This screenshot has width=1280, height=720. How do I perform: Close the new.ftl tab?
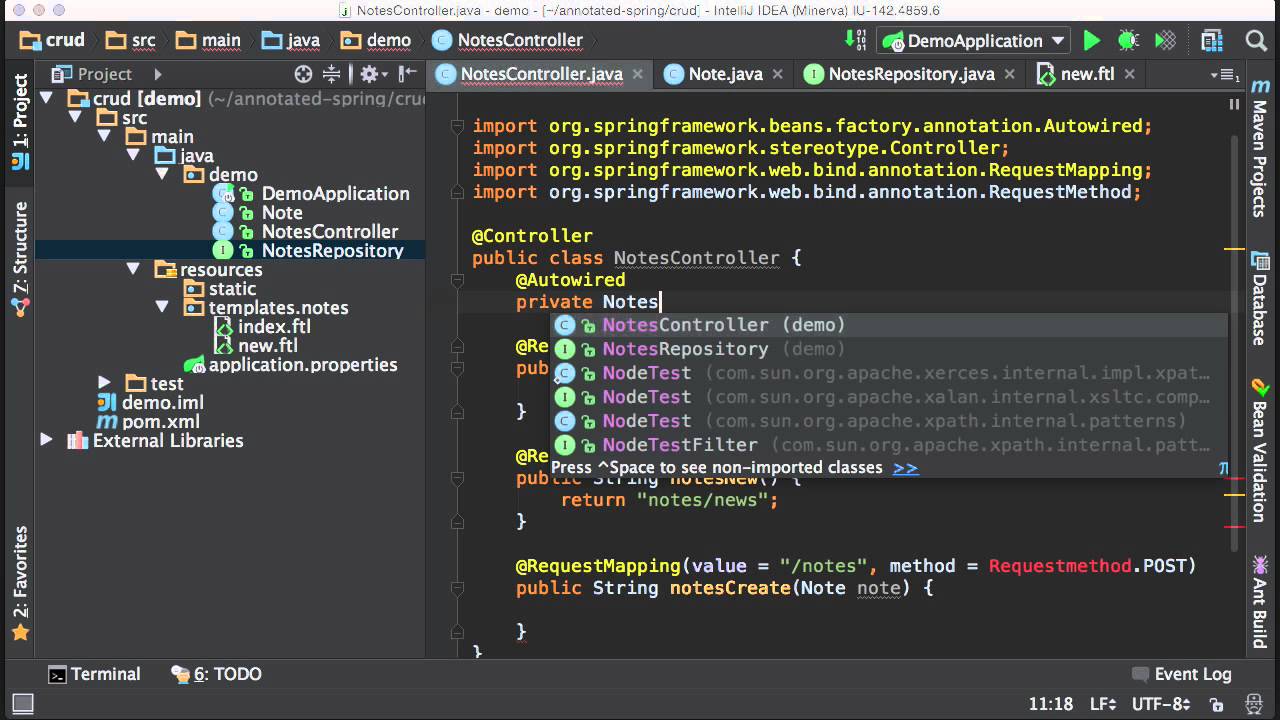coord(1130,74)
